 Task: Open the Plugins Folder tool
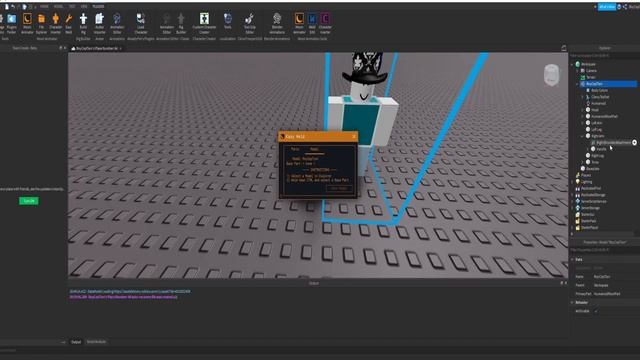[x=11, y=24]
